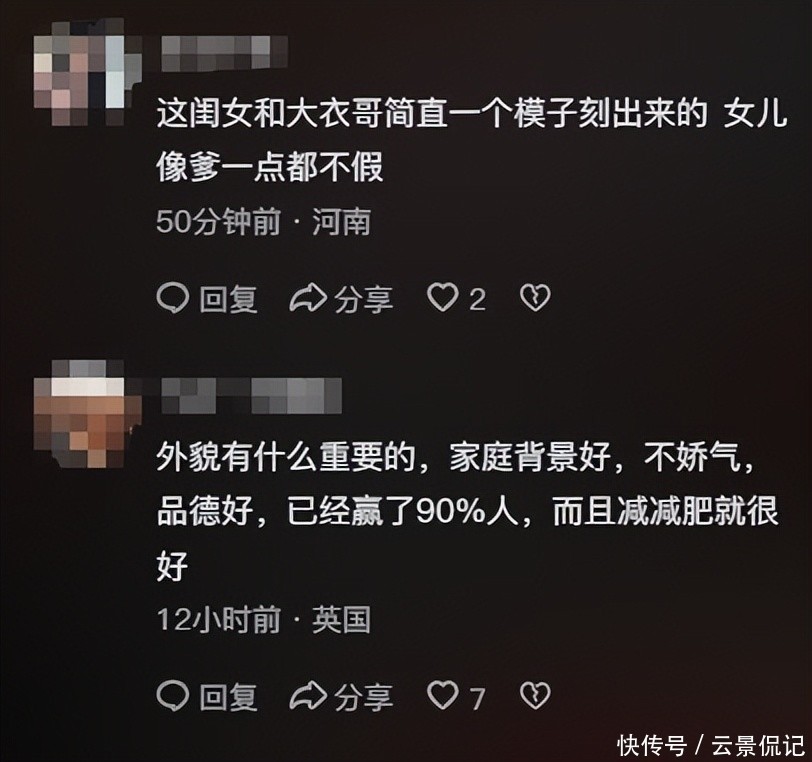The width and height of the screenshot is (812, 762).
Task: Click the reply bubble icon on Henan comment
Action: click(172, 298)
